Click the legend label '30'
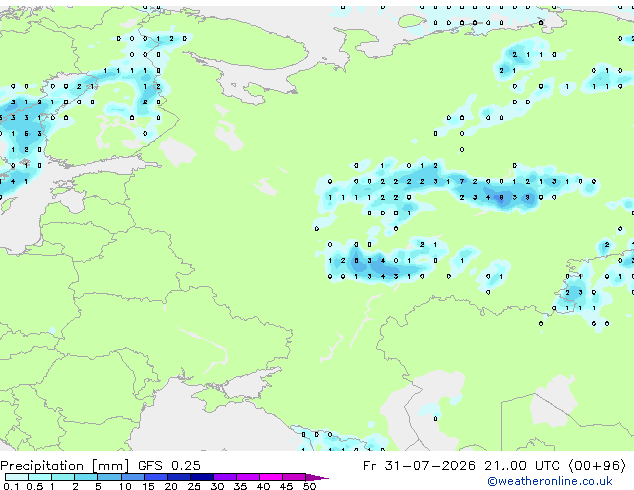Screen dimensions: 634x490 tap(217, 486)
